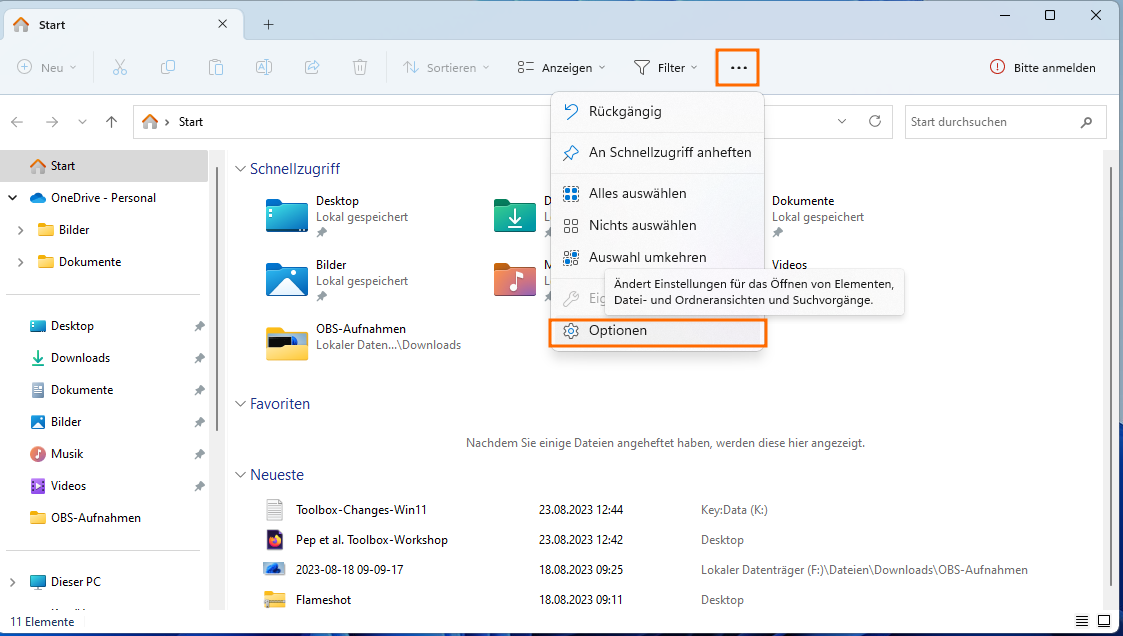Open the Anzeigen dropdown
Image resolution: width=1123 pixels, height=636 pixels.
[x=562, y=67]
